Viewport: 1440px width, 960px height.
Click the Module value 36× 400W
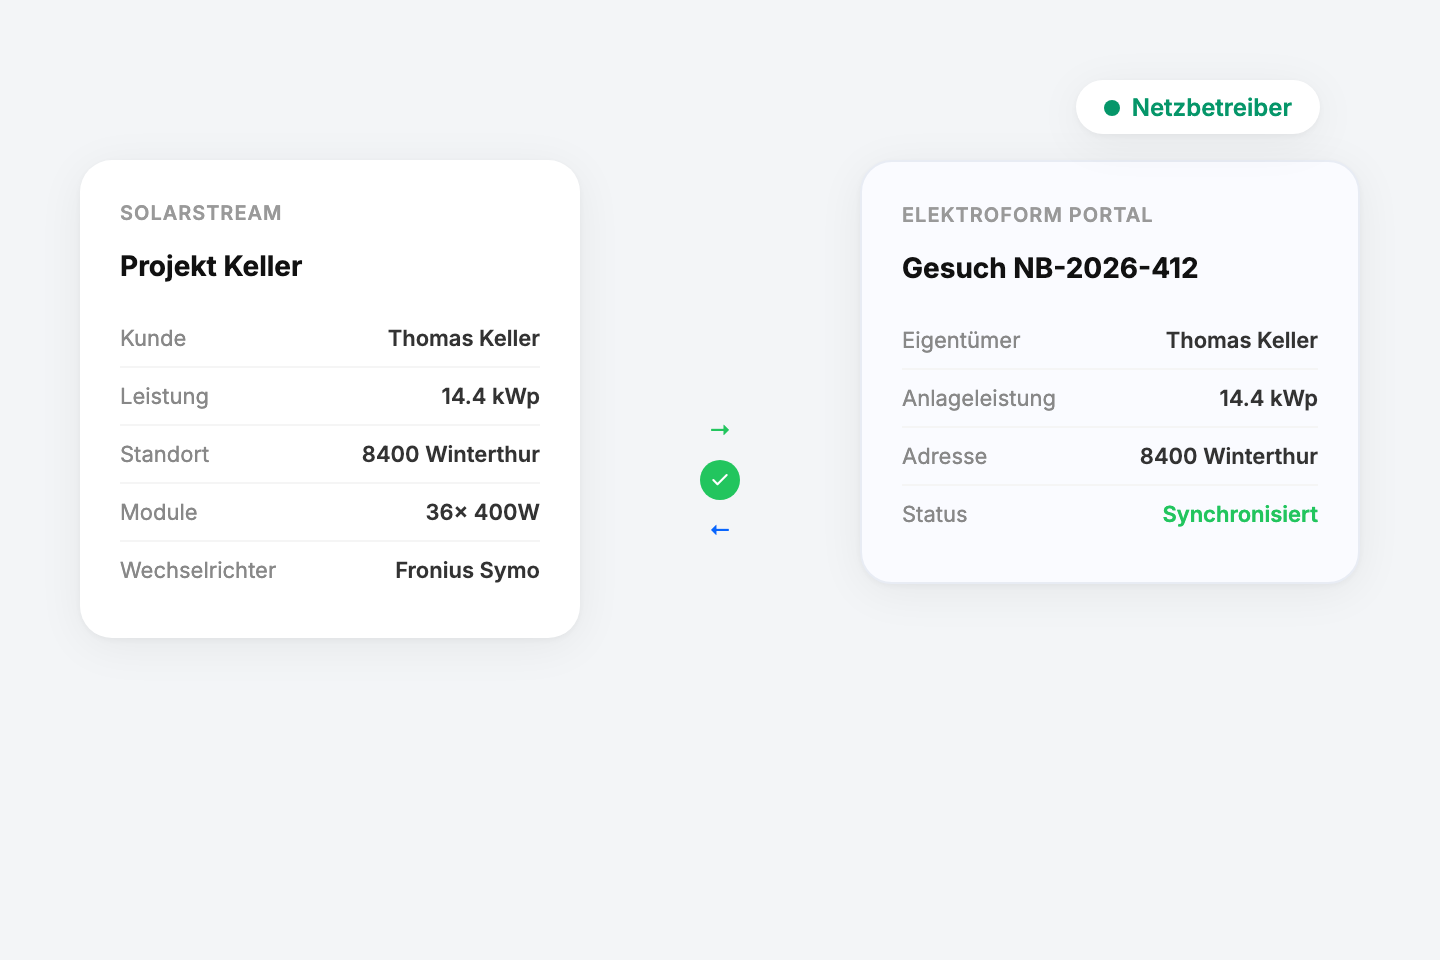tap(482, 512)
